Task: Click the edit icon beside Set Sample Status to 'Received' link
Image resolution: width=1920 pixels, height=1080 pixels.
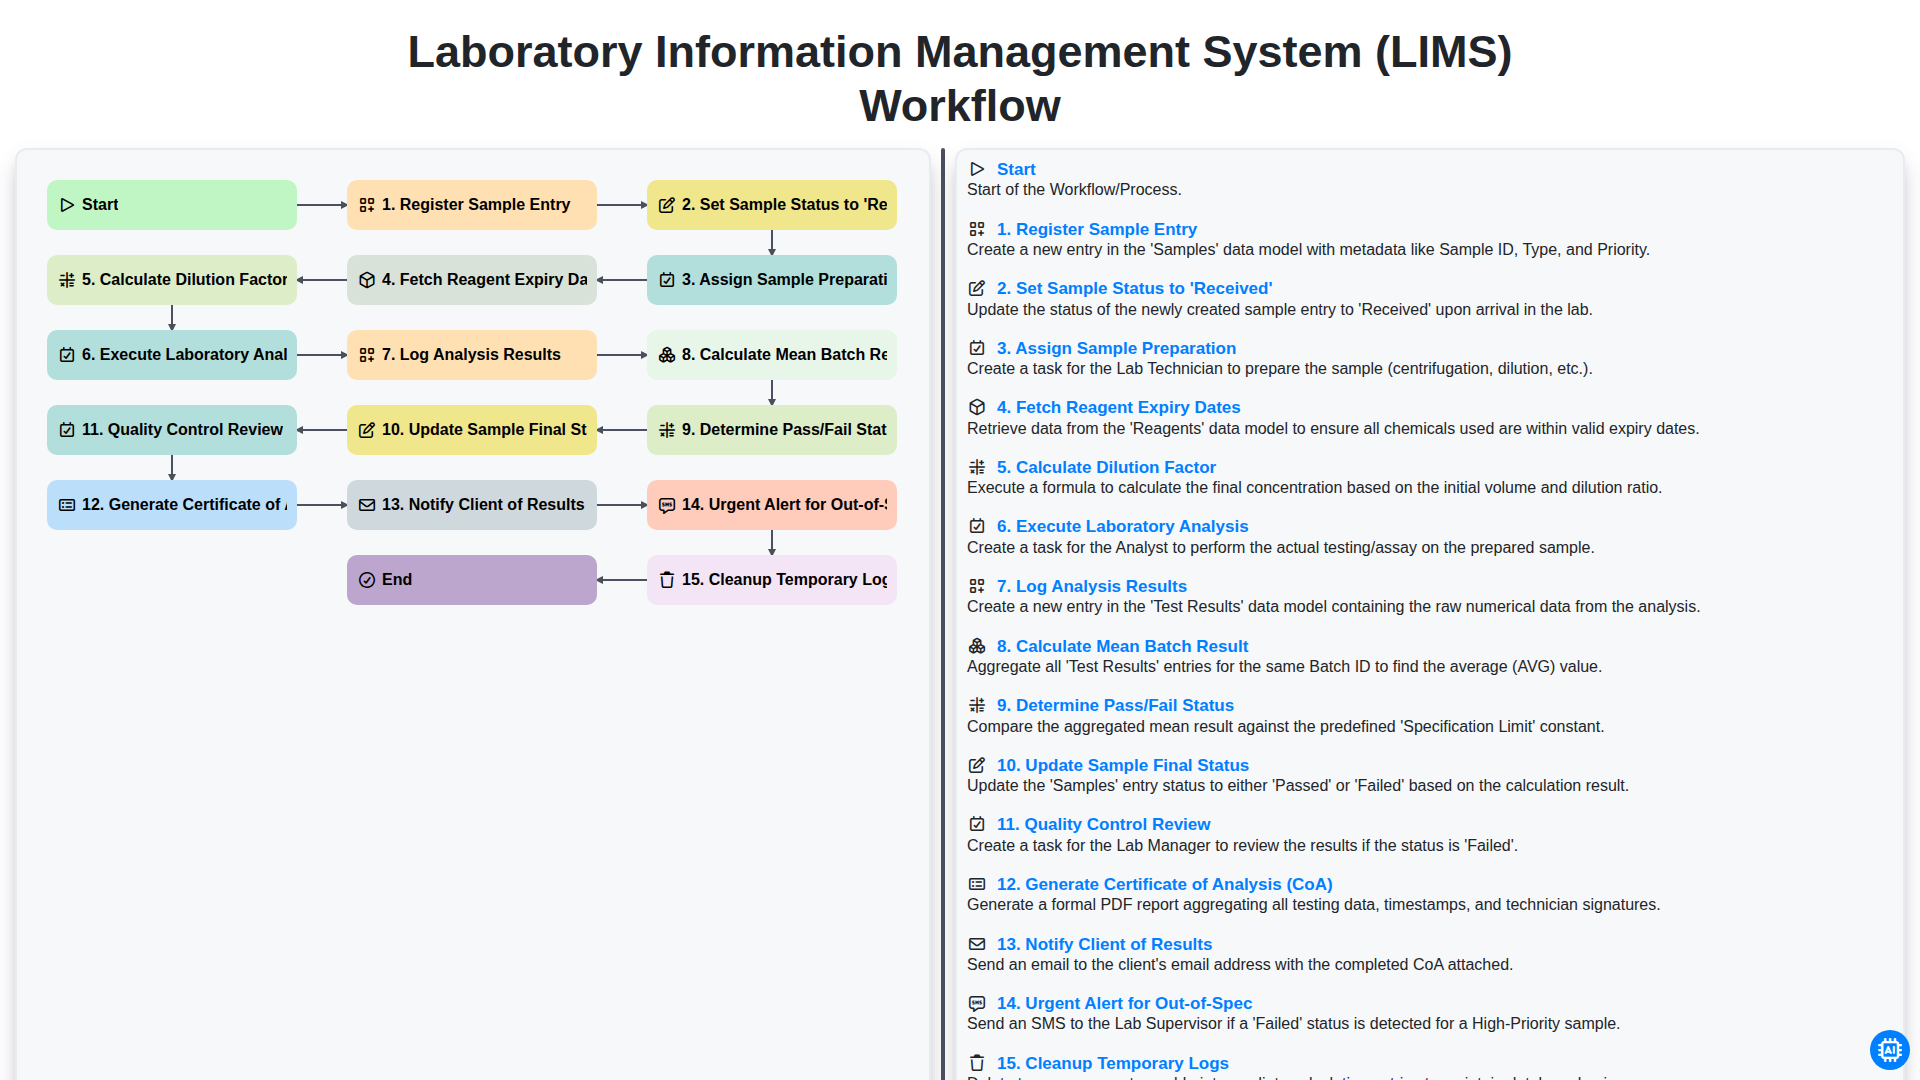Action: [x=977, y=289]
